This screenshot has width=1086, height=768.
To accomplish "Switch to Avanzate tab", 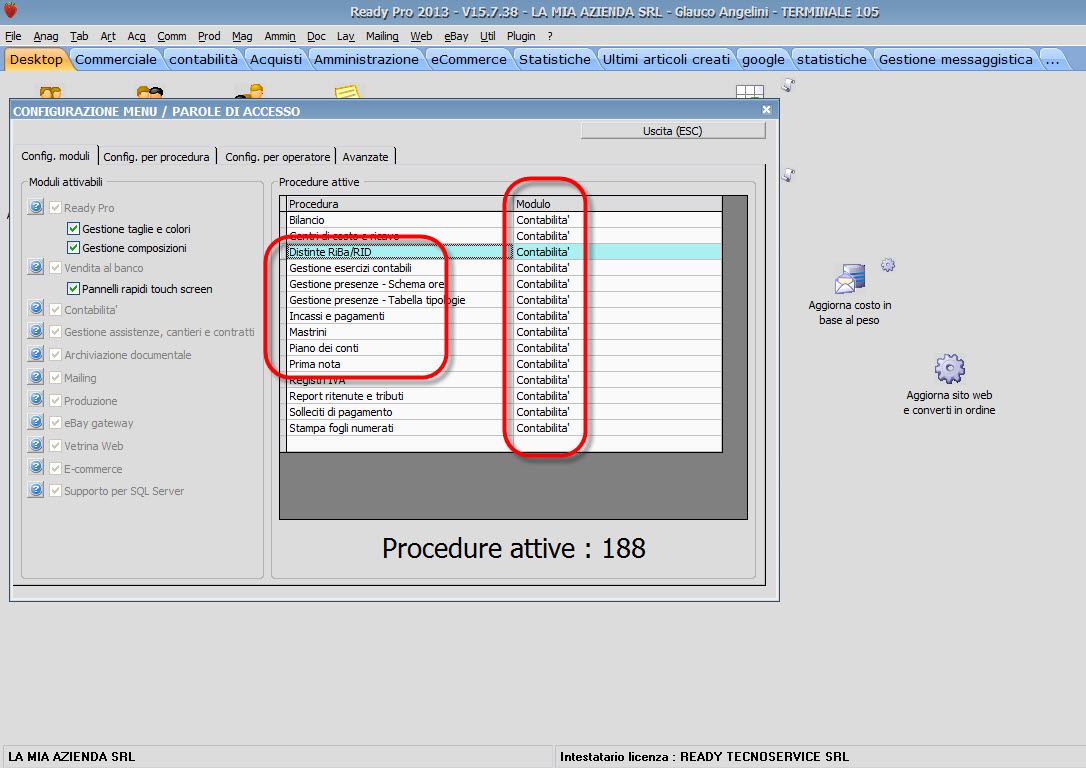I will 365,157.
